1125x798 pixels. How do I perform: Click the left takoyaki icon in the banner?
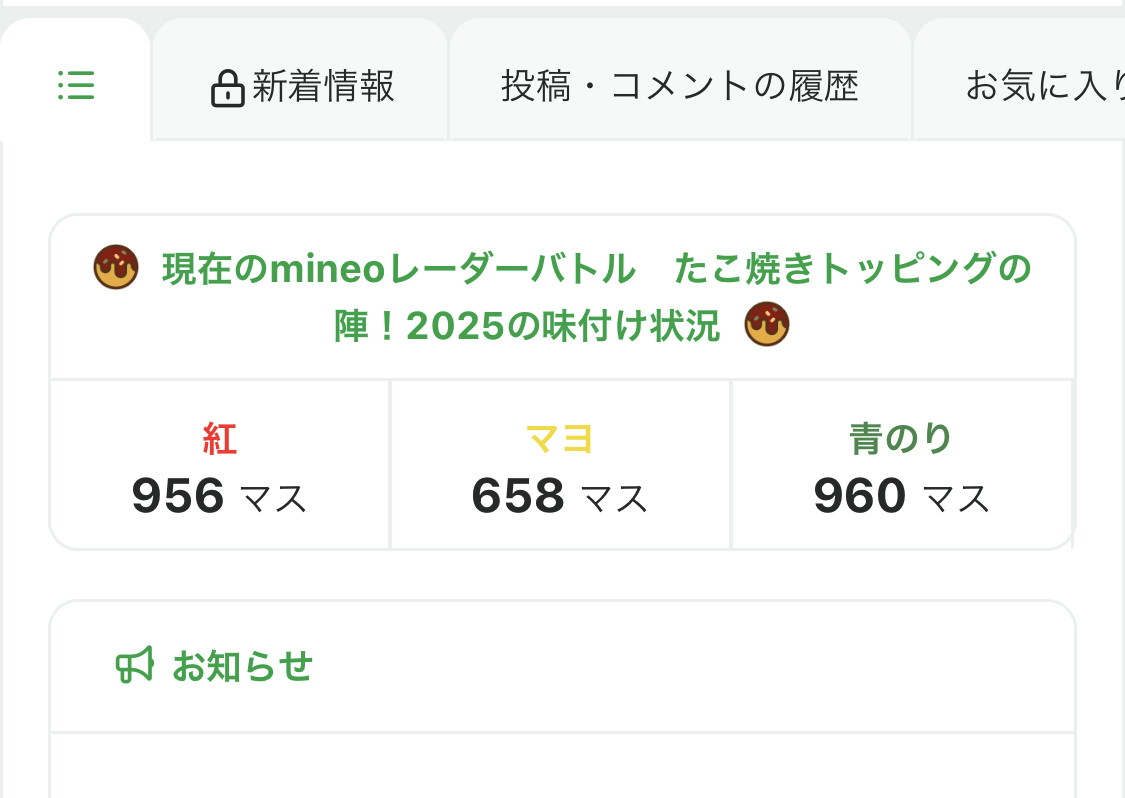tap(116, 269)
